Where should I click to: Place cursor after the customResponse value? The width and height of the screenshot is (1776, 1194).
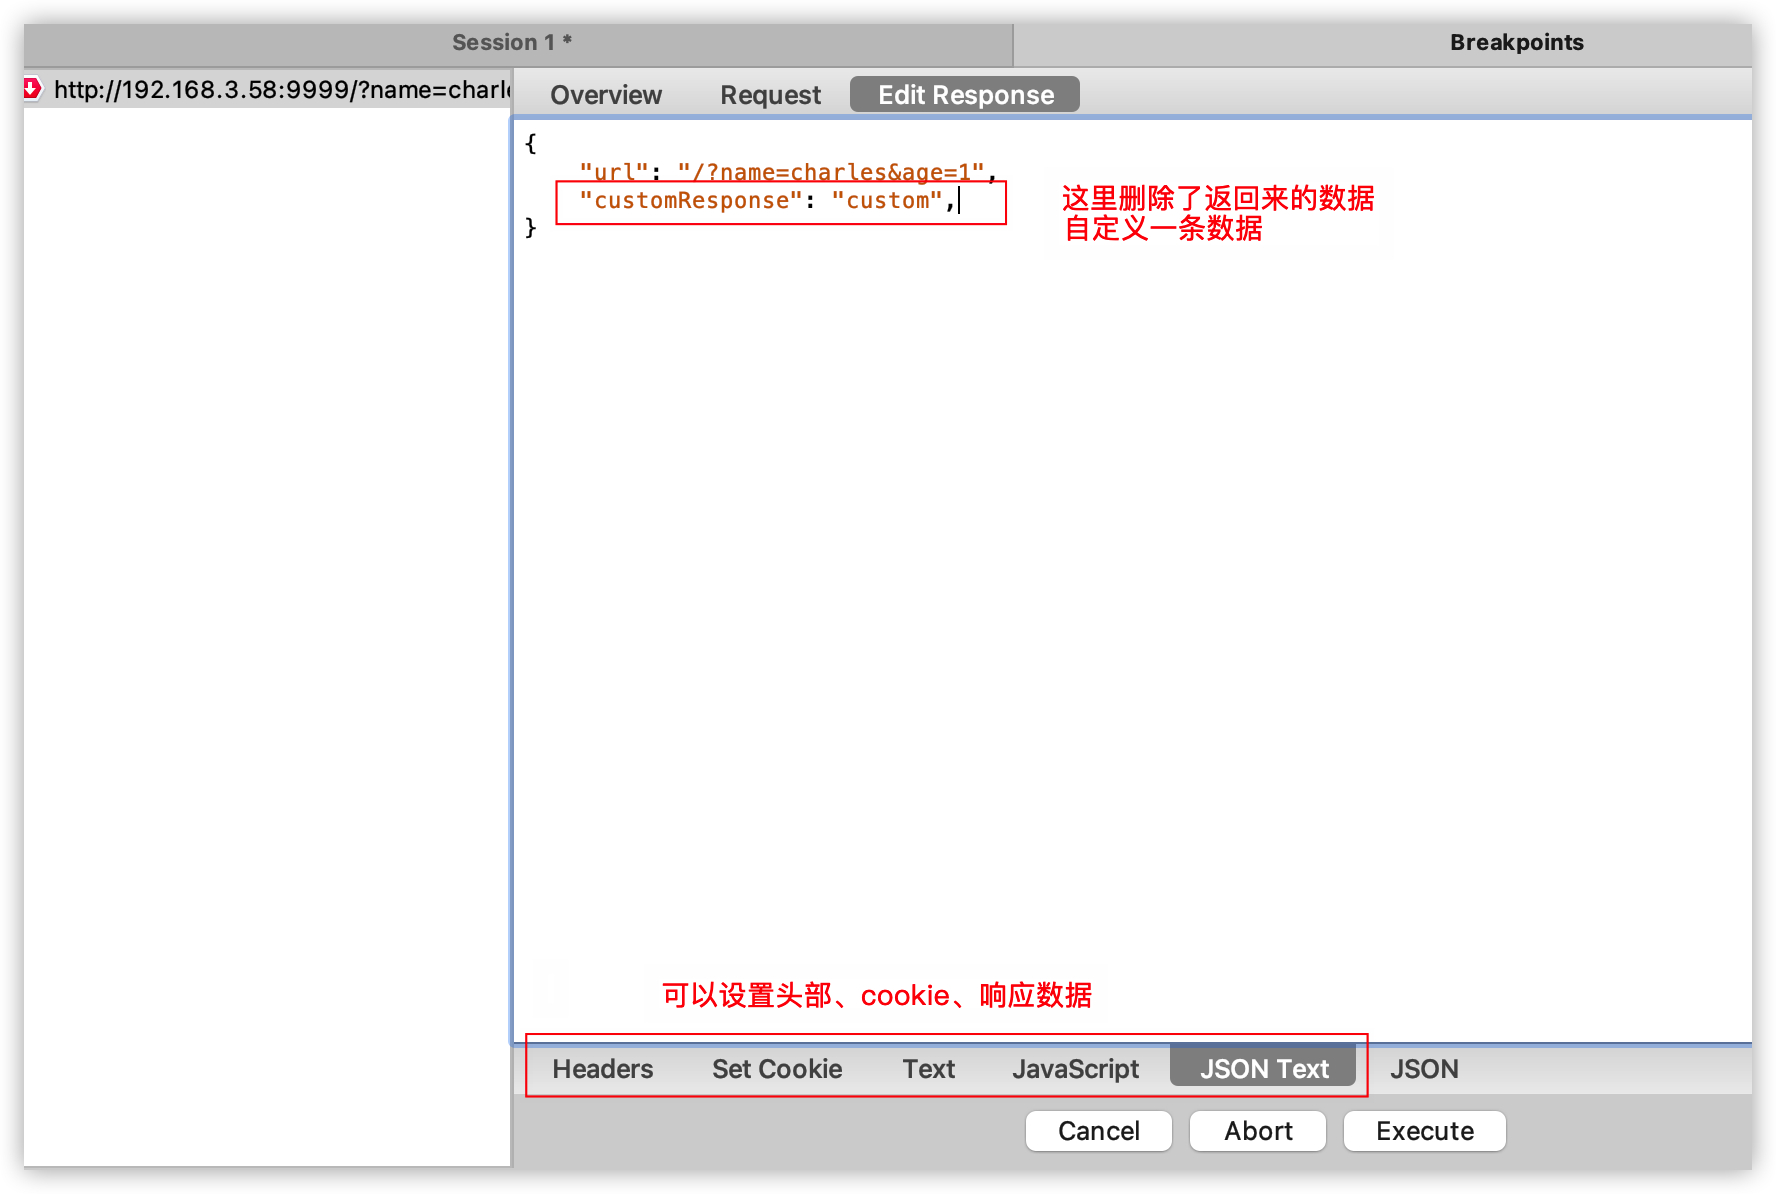point(958,201)
